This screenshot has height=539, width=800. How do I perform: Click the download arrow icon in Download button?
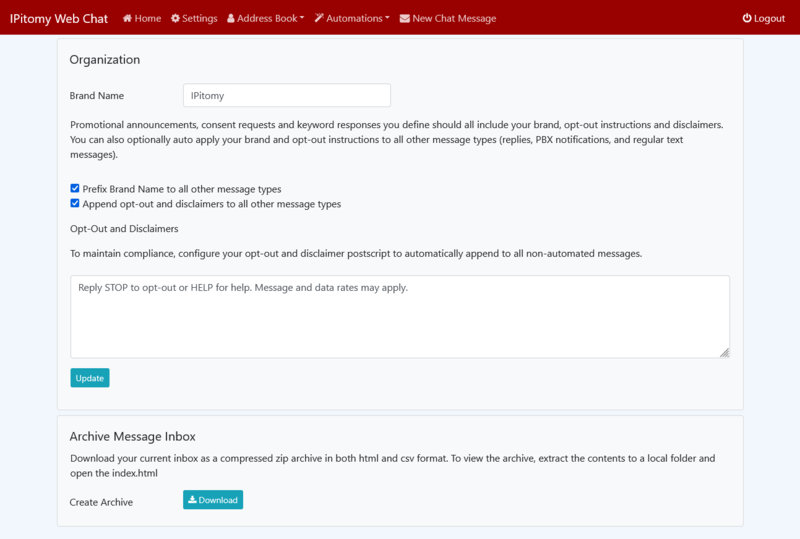coord(192,500)
